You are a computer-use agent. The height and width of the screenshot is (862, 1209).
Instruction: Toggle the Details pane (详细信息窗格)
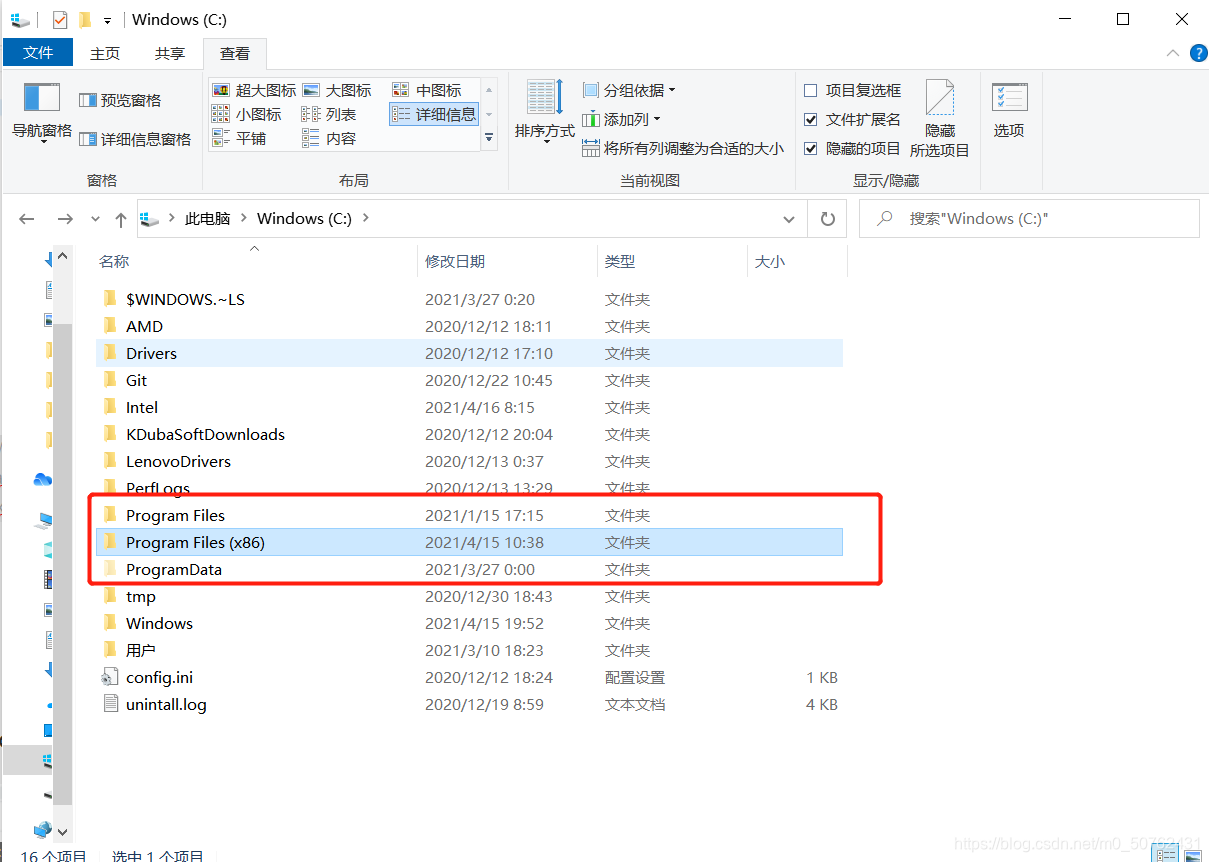[x=134, y=139]
